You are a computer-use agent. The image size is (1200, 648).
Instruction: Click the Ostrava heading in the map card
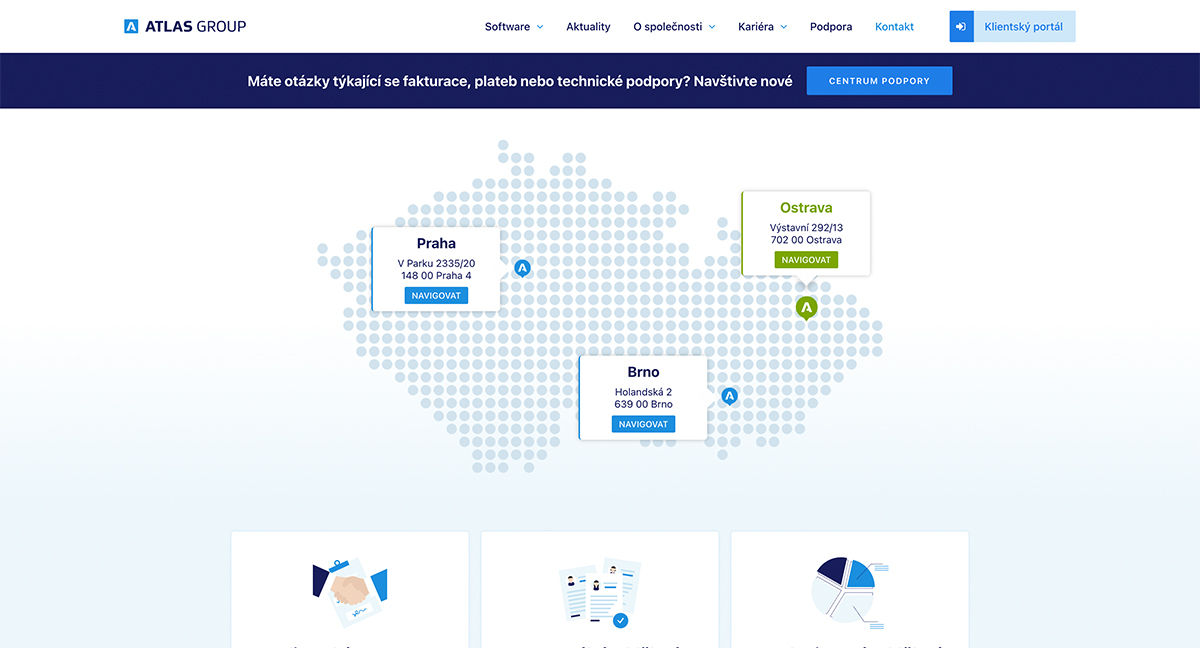click(x=806, y=208)
